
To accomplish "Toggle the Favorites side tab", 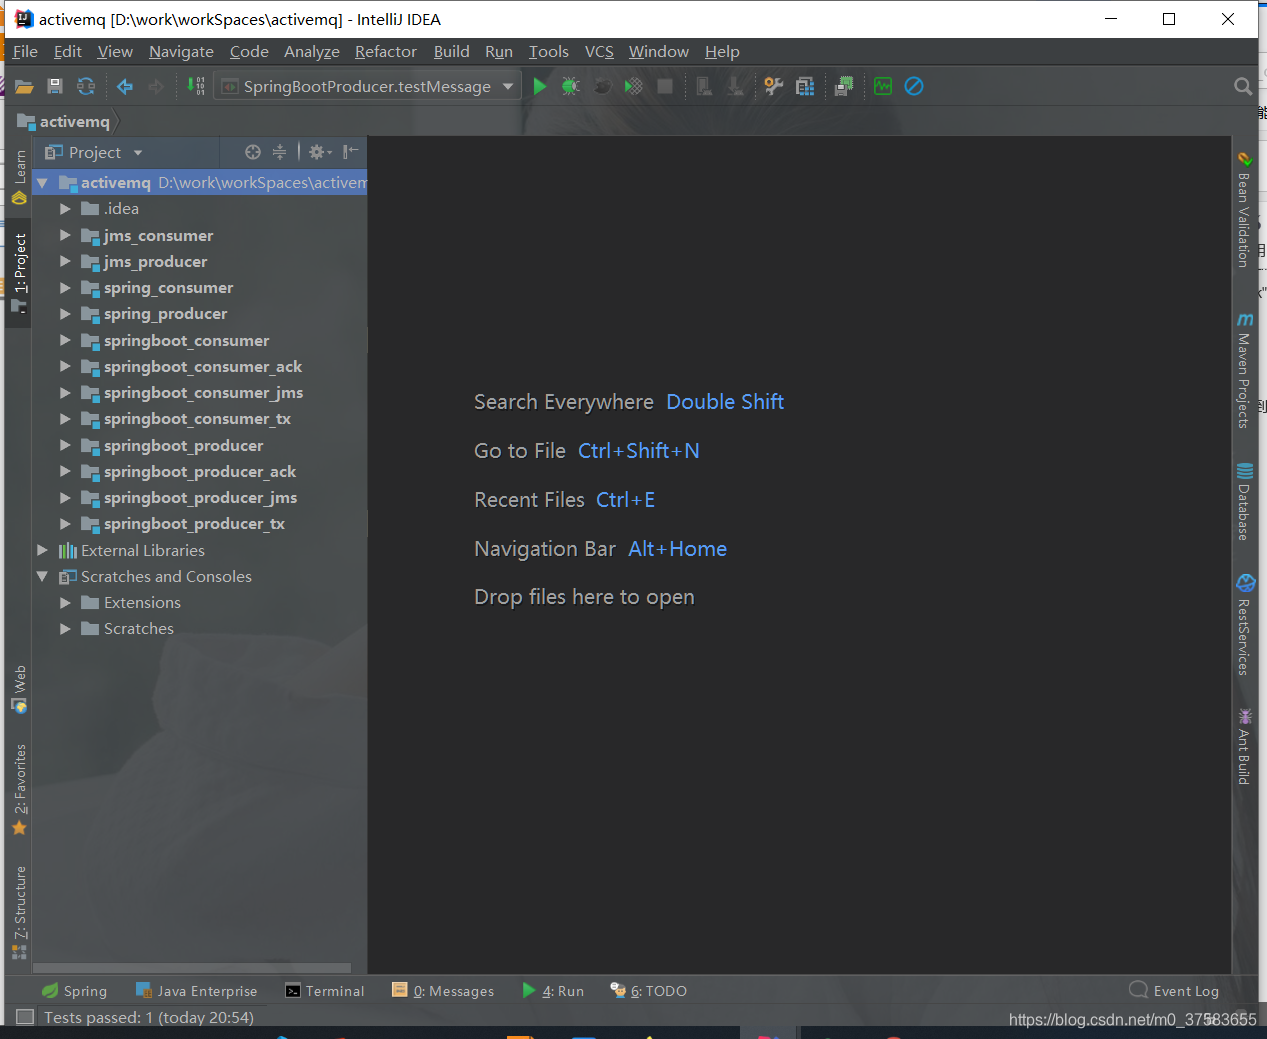I will [19, 790].
